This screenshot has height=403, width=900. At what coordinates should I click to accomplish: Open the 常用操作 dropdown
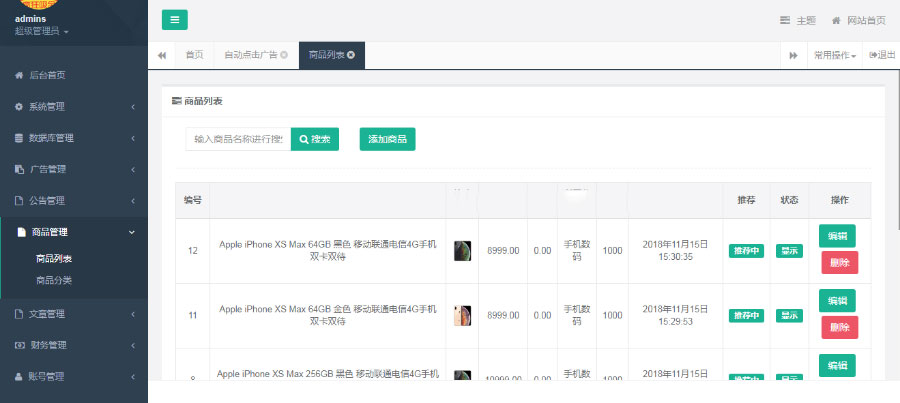click(834, 55)
